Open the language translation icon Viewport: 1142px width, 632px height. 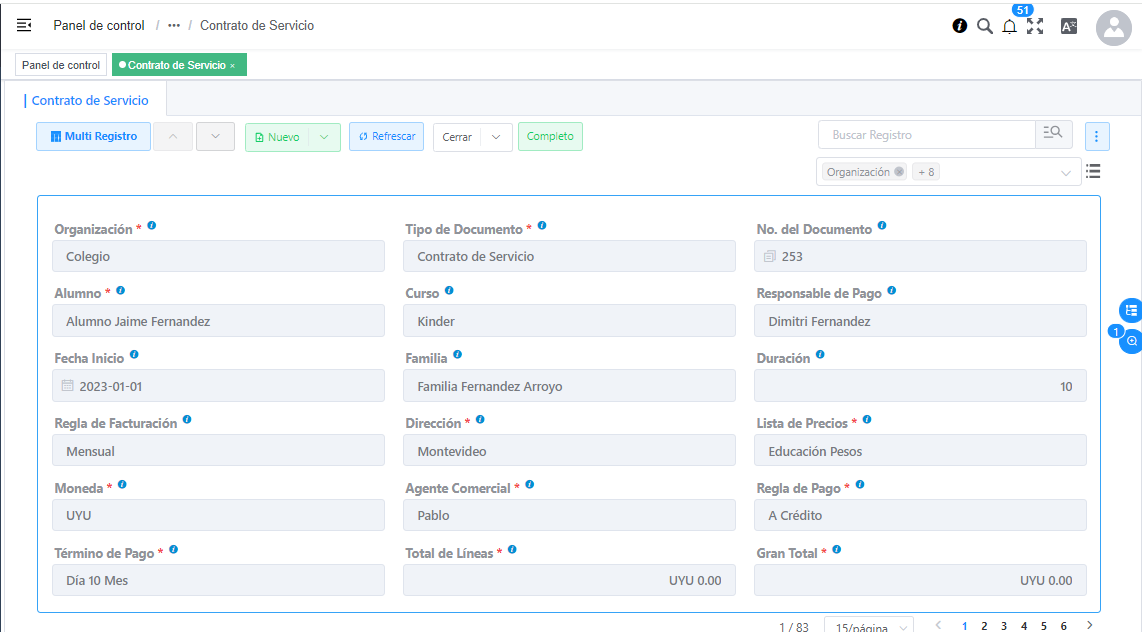(x=1069, y=27)
